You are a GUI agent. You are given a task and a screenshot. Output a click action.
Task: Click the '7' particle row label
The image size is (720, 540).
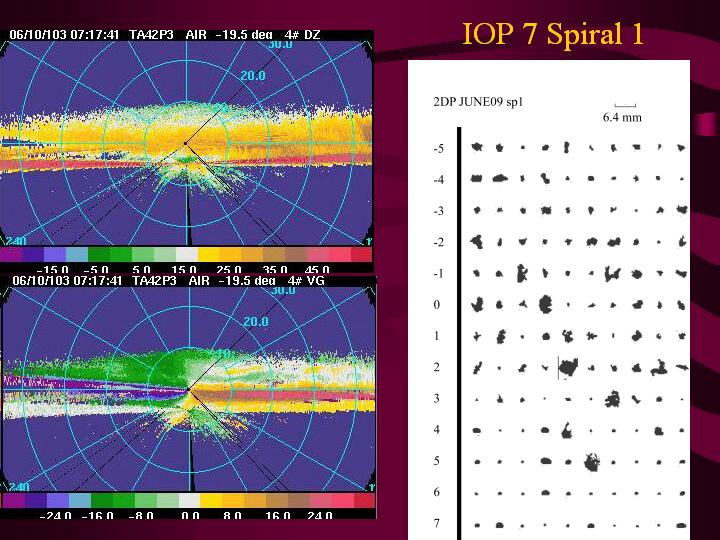[437, 523]
